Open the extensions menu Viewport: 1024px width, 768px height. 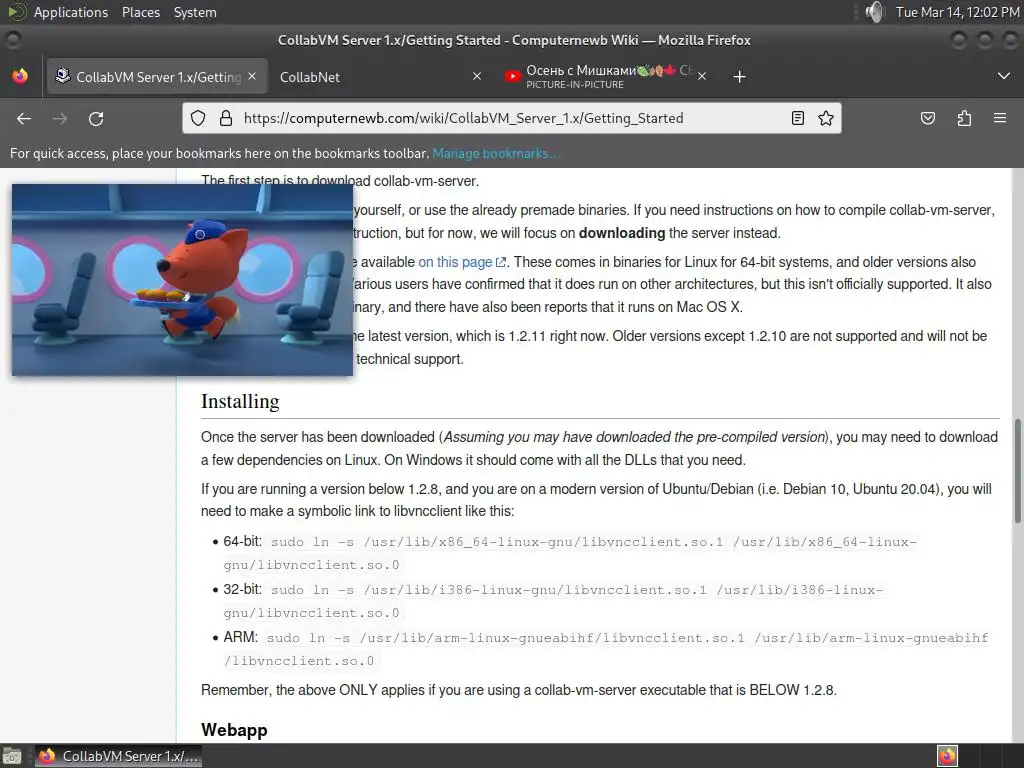[964, 118]
